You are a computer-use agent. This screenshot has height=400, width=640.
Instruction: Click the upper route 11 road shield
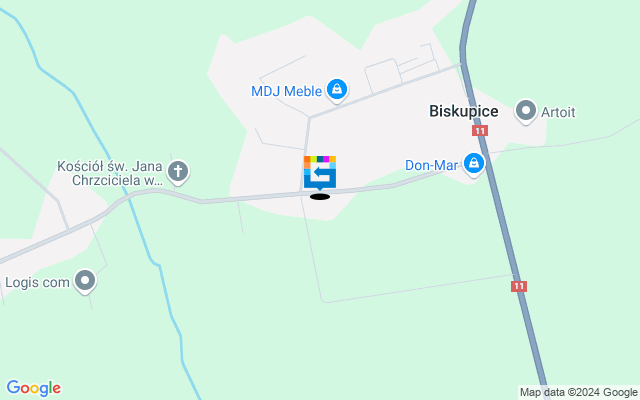(x=480, y=131)
